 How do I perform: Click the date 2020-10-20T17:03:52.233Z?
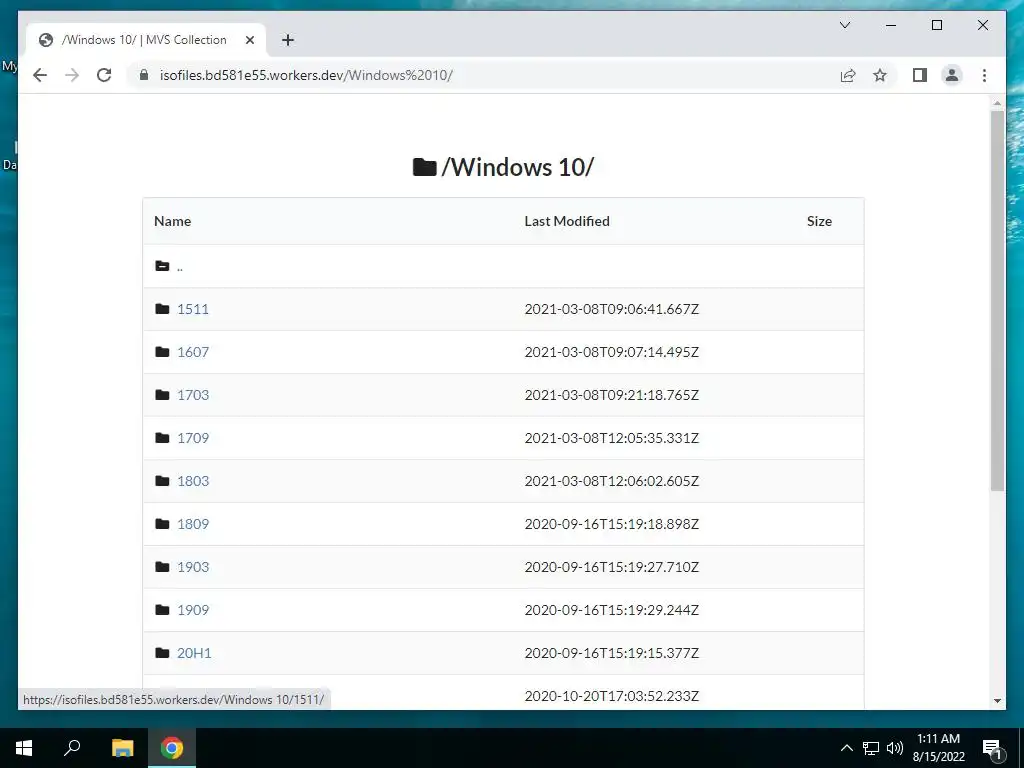611,696
